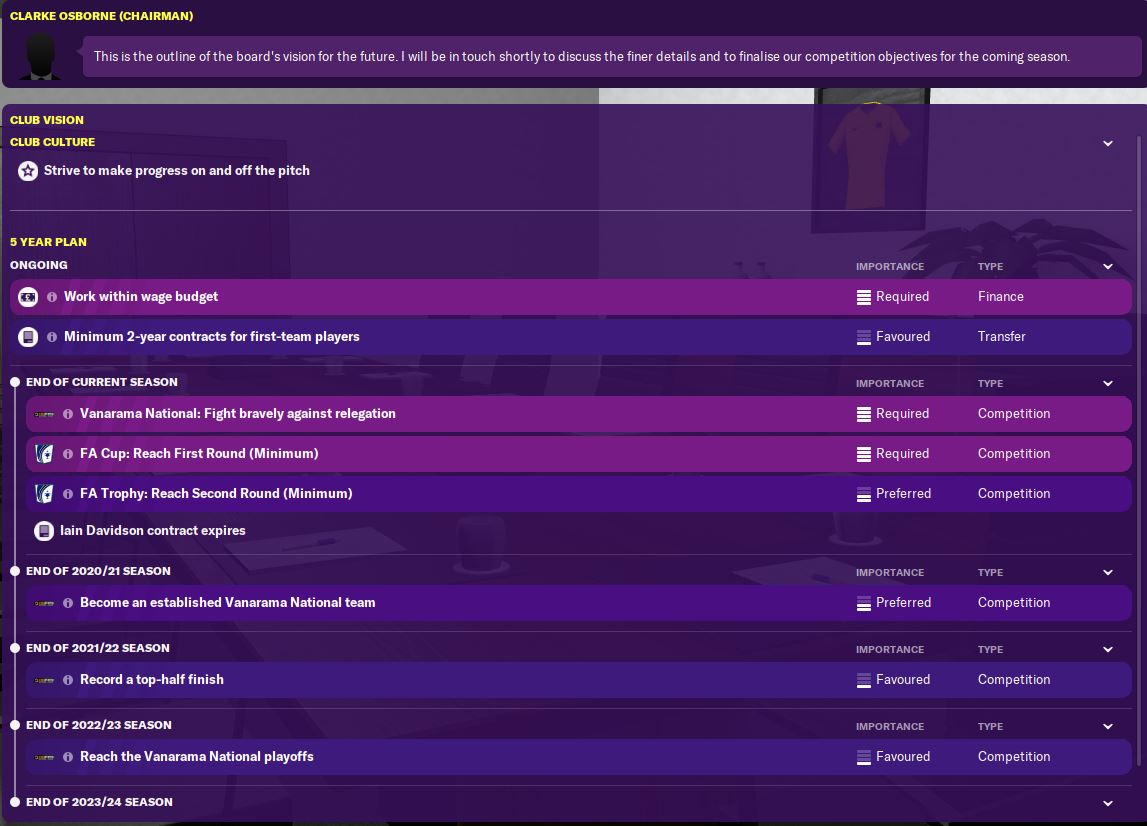Click Finance type in wage budget row
The image size is (1147, 826).
tap(1001, 297)
